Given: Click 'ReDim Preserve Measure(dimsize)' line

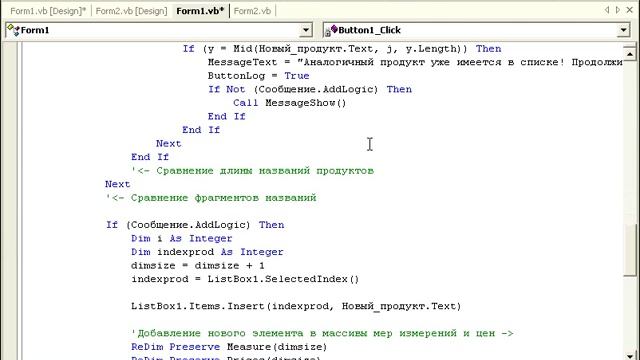Looking at the screenshot, I should pos(229,347).
